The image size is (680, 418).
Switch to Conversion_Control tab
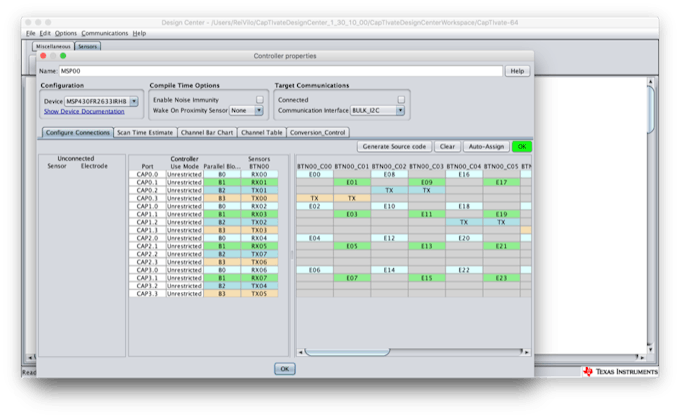pos(317,133)
